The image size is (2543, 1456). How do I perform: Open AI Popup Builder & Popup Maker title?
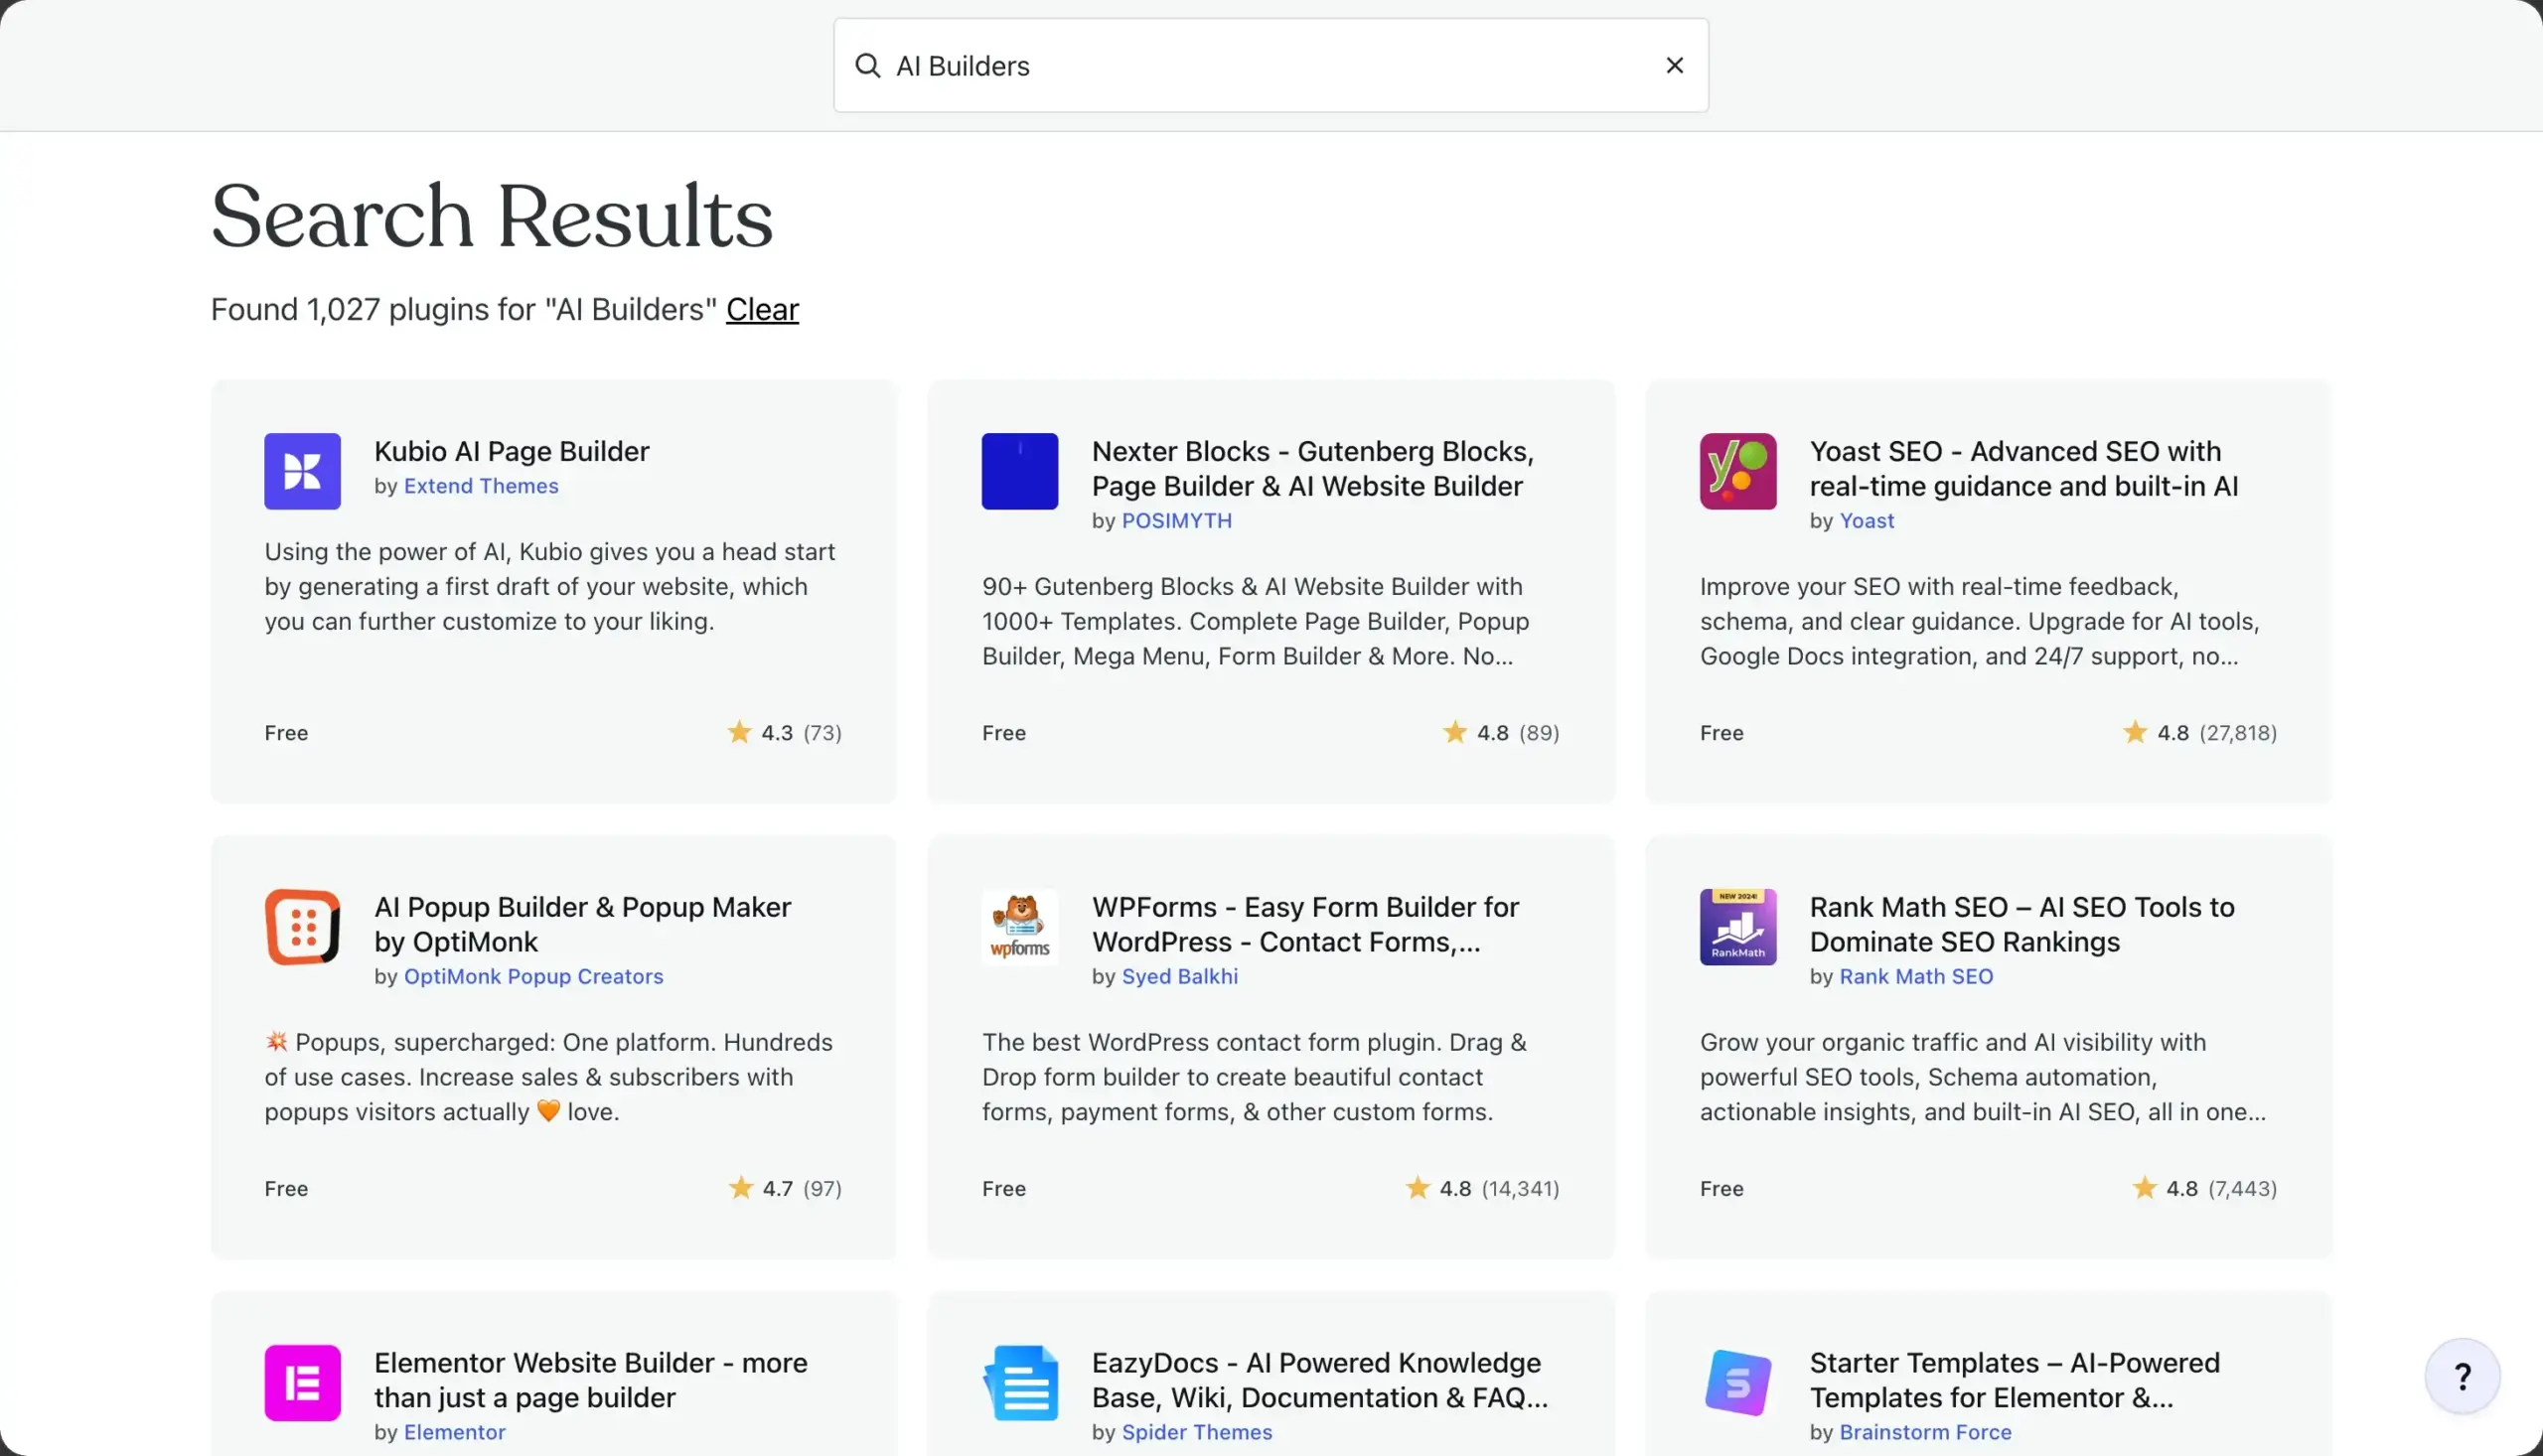582,924
